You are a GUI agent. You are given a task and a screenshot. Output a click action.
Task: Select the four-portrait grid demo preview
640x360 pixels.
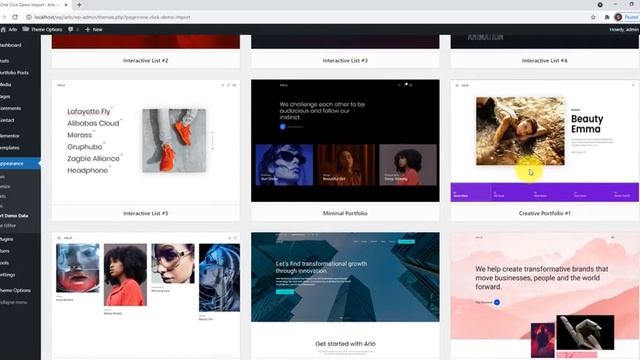pyautogui.click(x=146, y=296)
